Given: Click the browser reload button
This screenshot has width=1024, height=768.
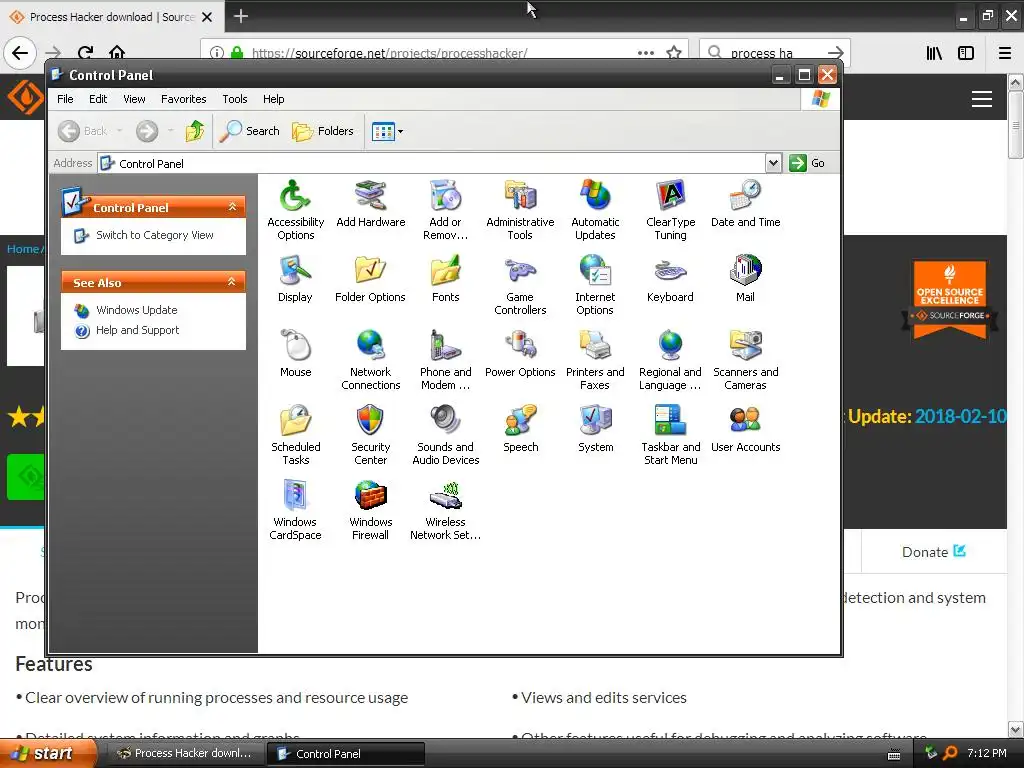Looking at the screenshot, I should [x=85, y=52].
